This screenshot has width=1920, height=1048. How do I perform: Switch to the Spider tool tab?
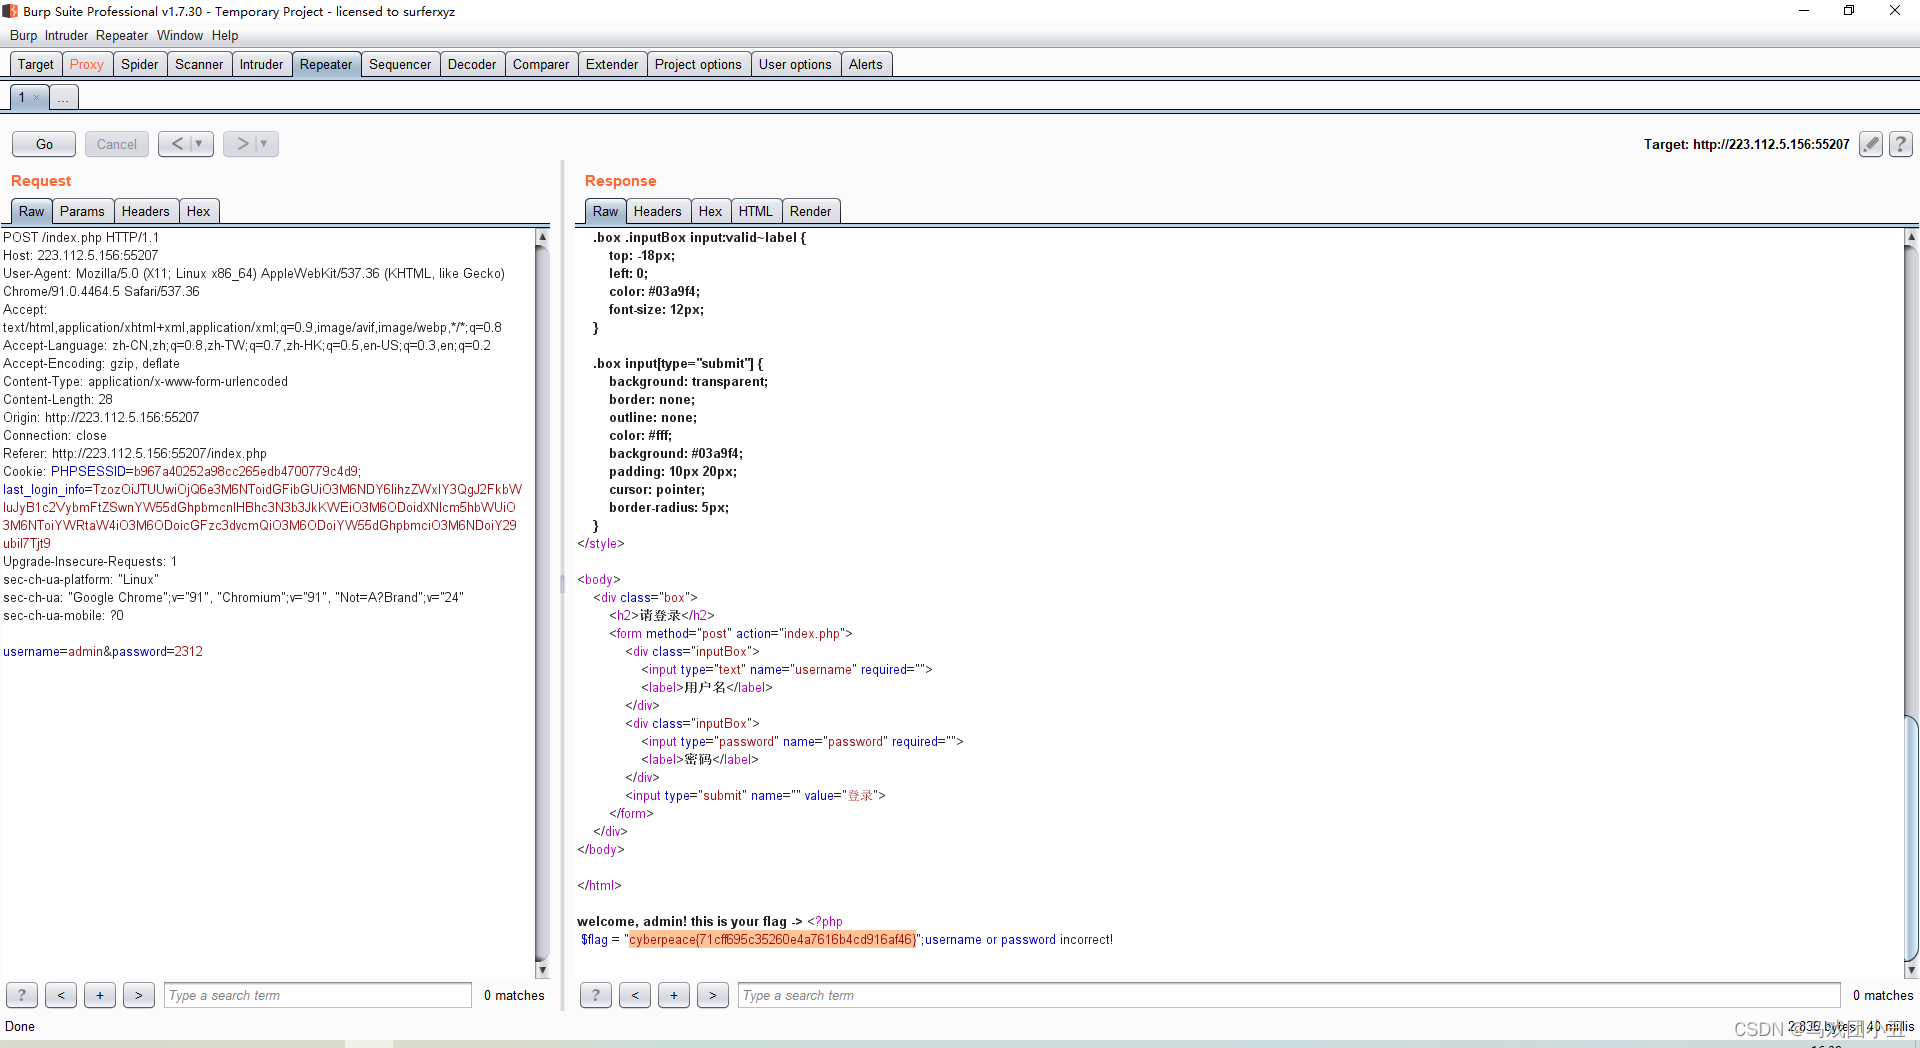pyautogui.click(x=140, y=64)
